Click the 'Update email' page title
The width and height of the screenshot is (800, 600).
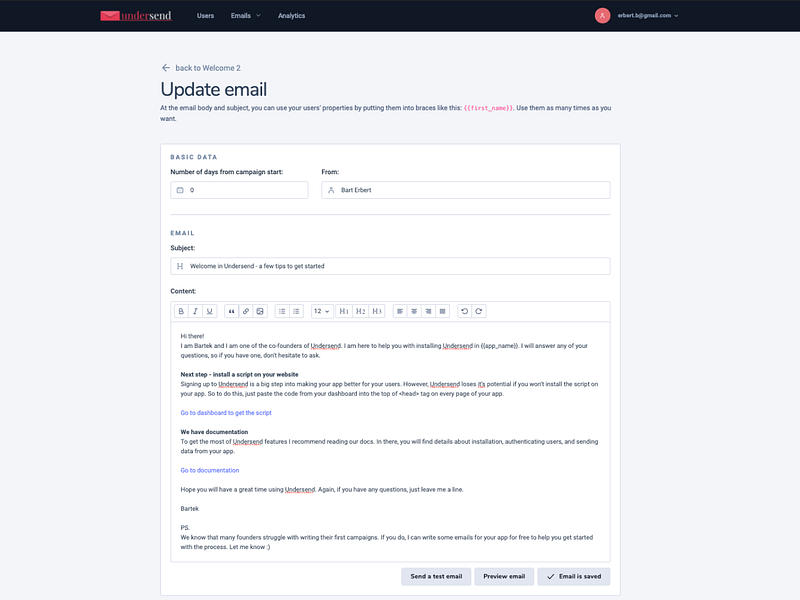(214, 90)
